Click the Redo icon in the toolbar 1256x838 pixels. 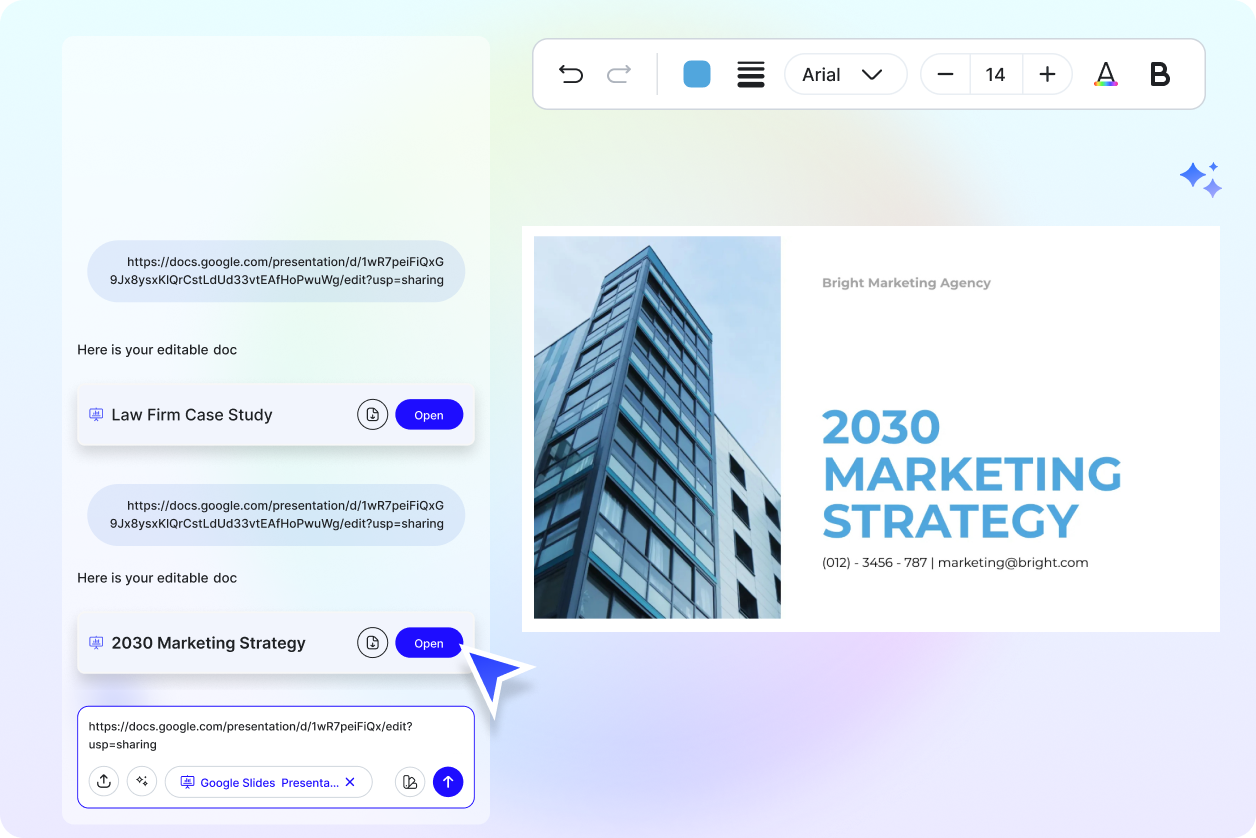coord(618,74)
